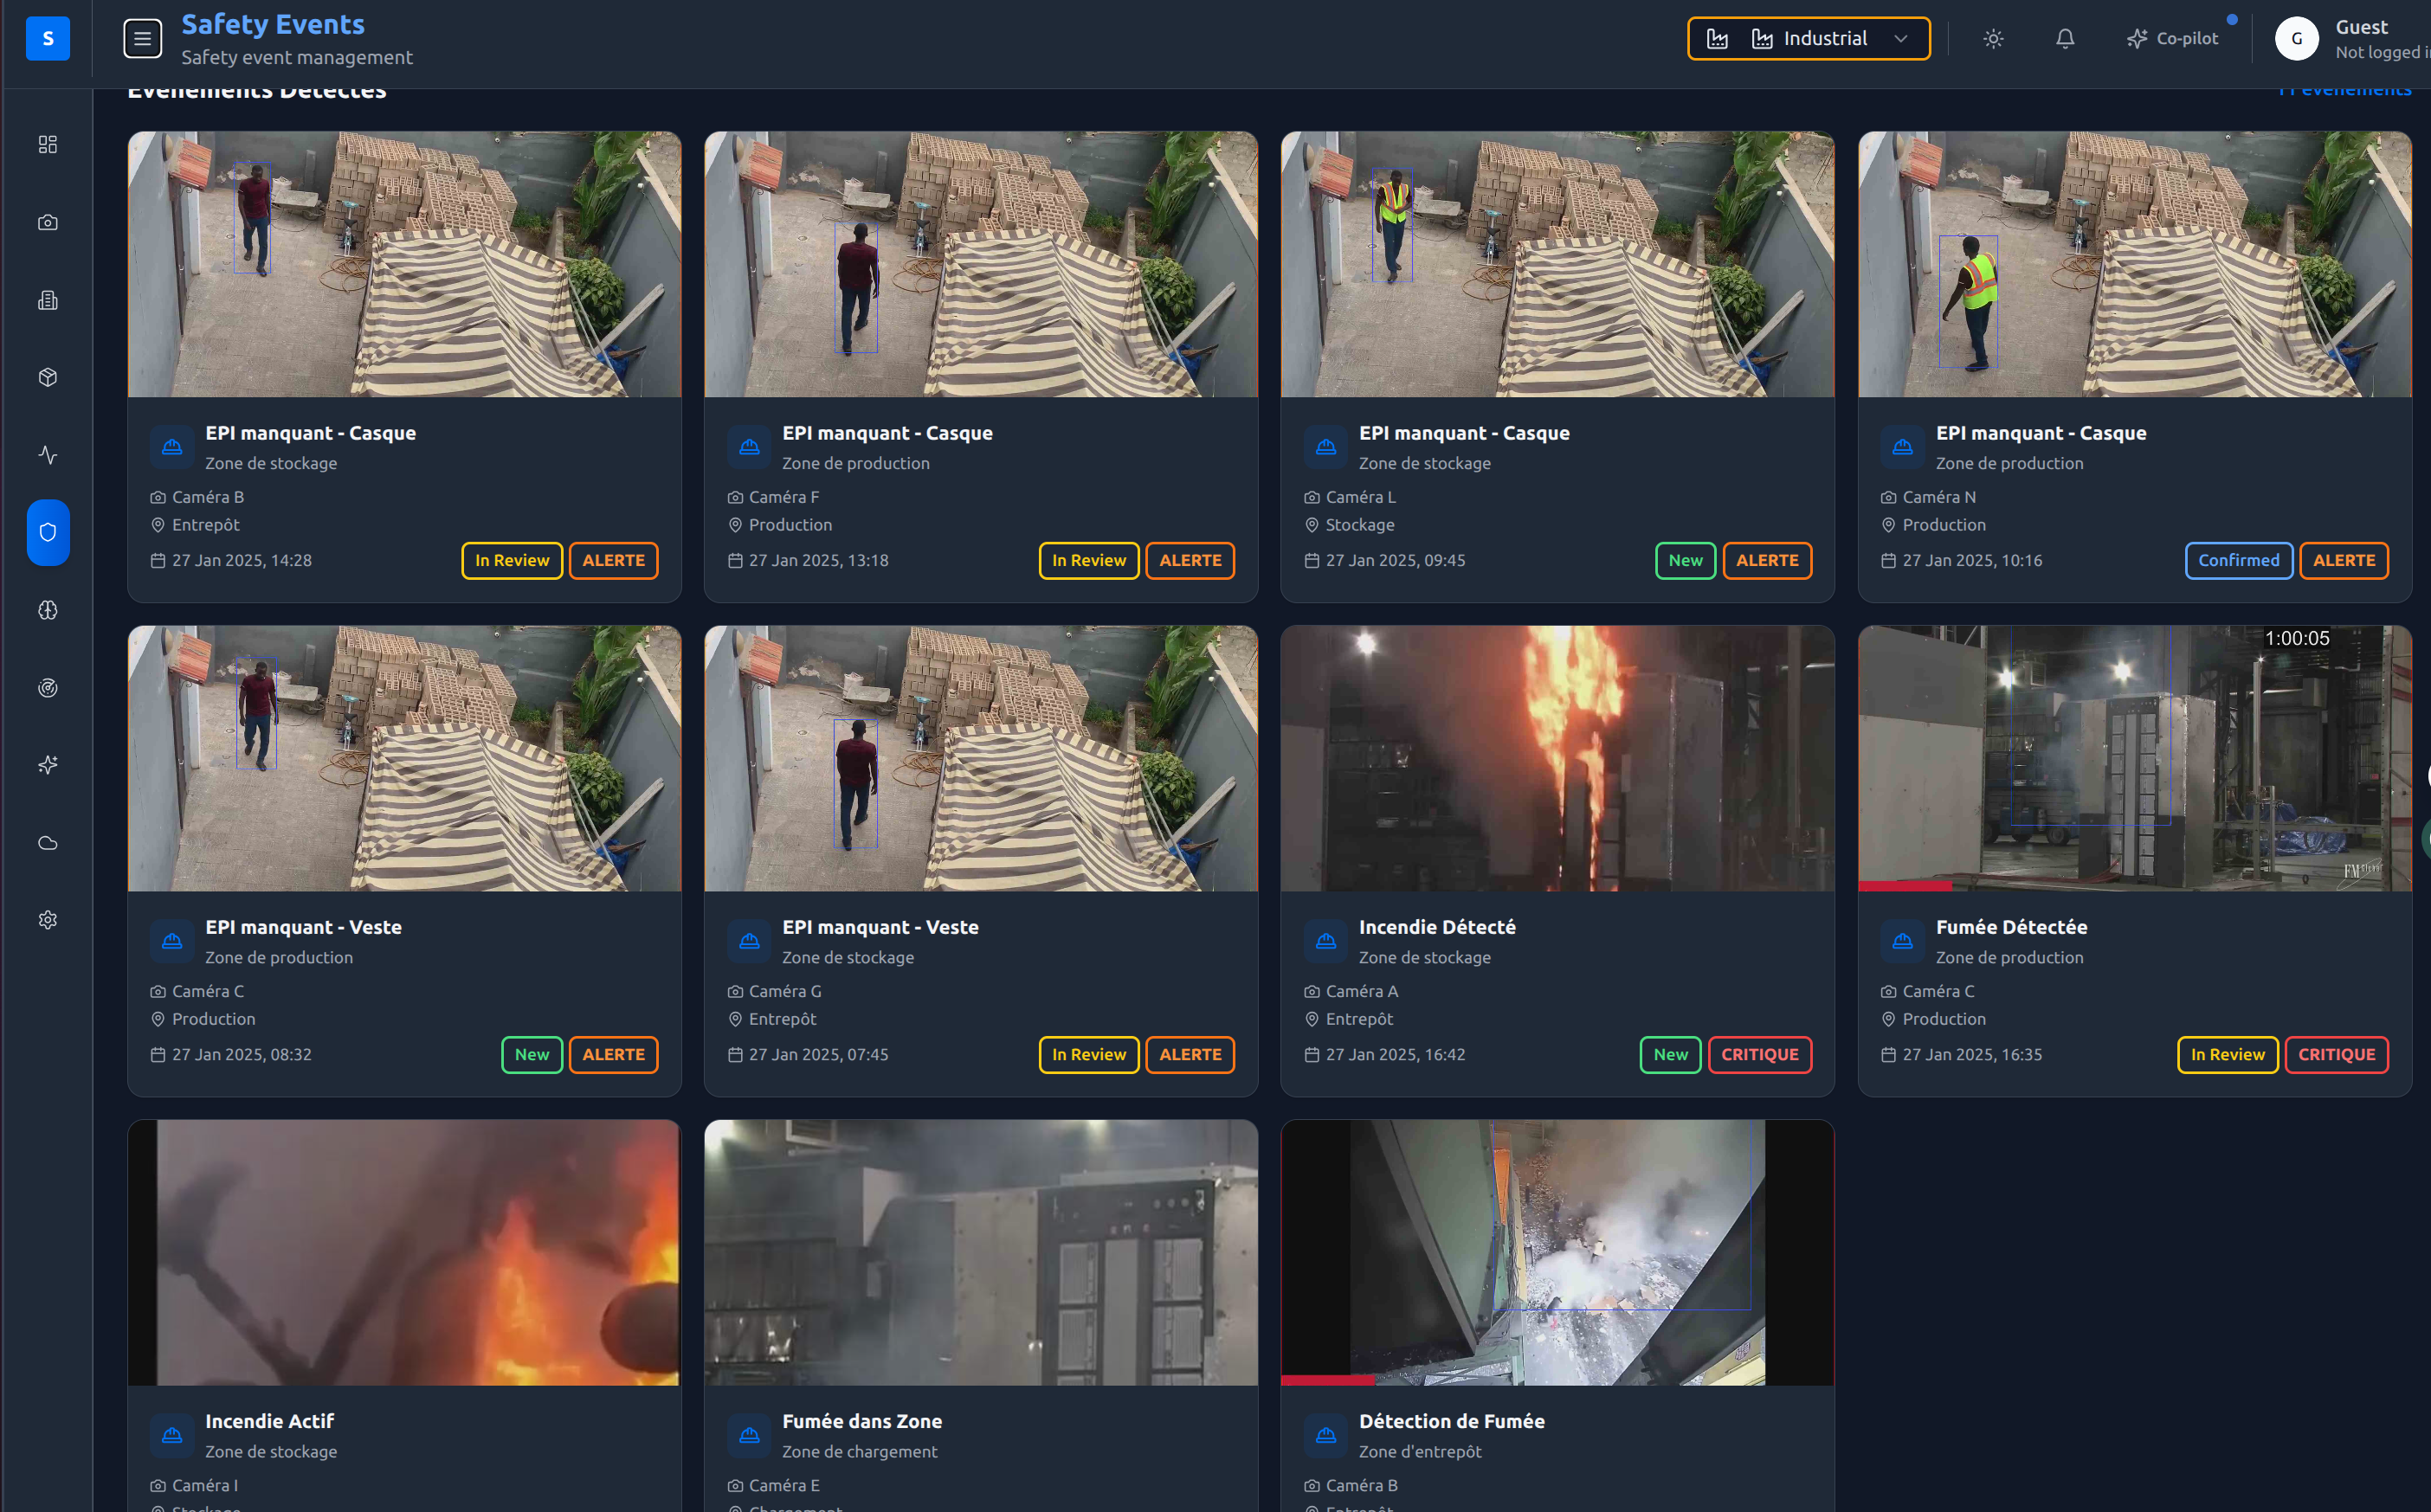Select the active shield safety icon
The height and width of the screenshot is (1512, 2431).
coord(48,532)
